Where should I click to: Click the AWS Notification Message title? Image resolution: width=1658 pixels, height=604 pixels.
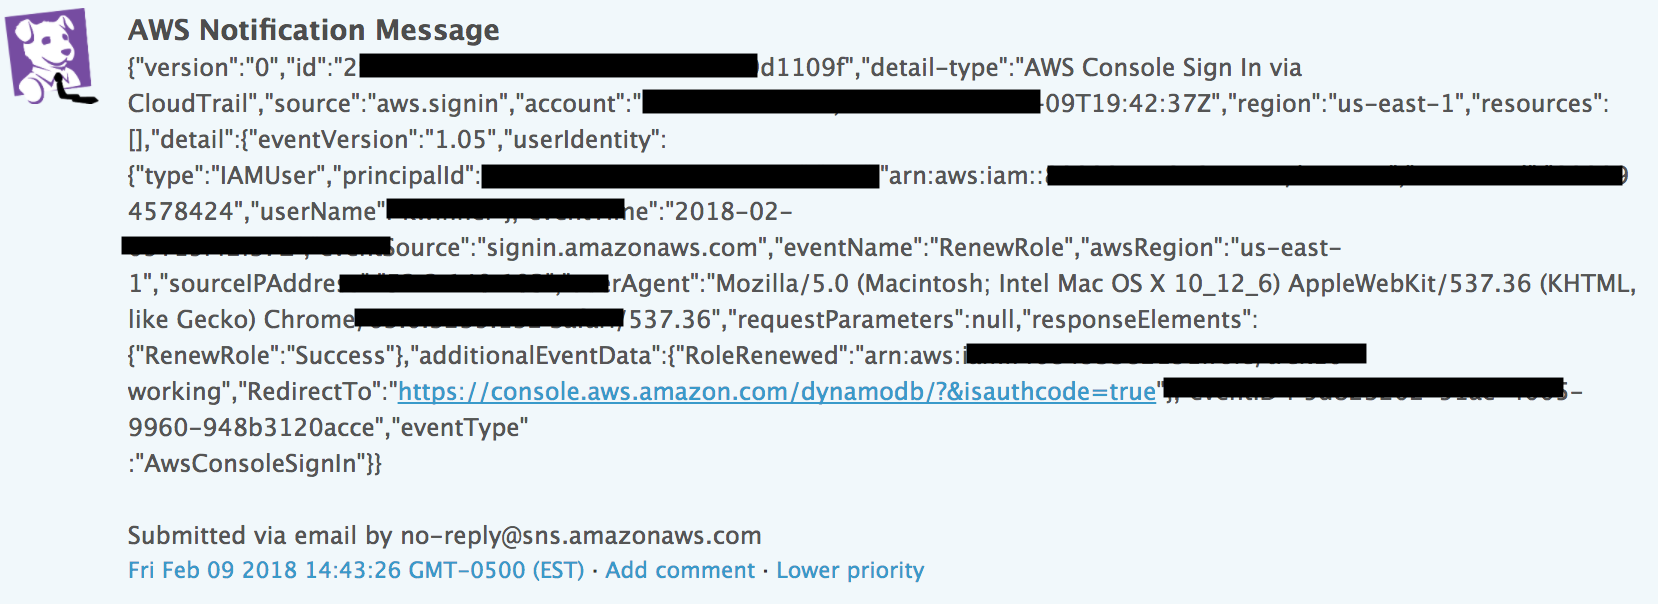(x=313, y=30)
